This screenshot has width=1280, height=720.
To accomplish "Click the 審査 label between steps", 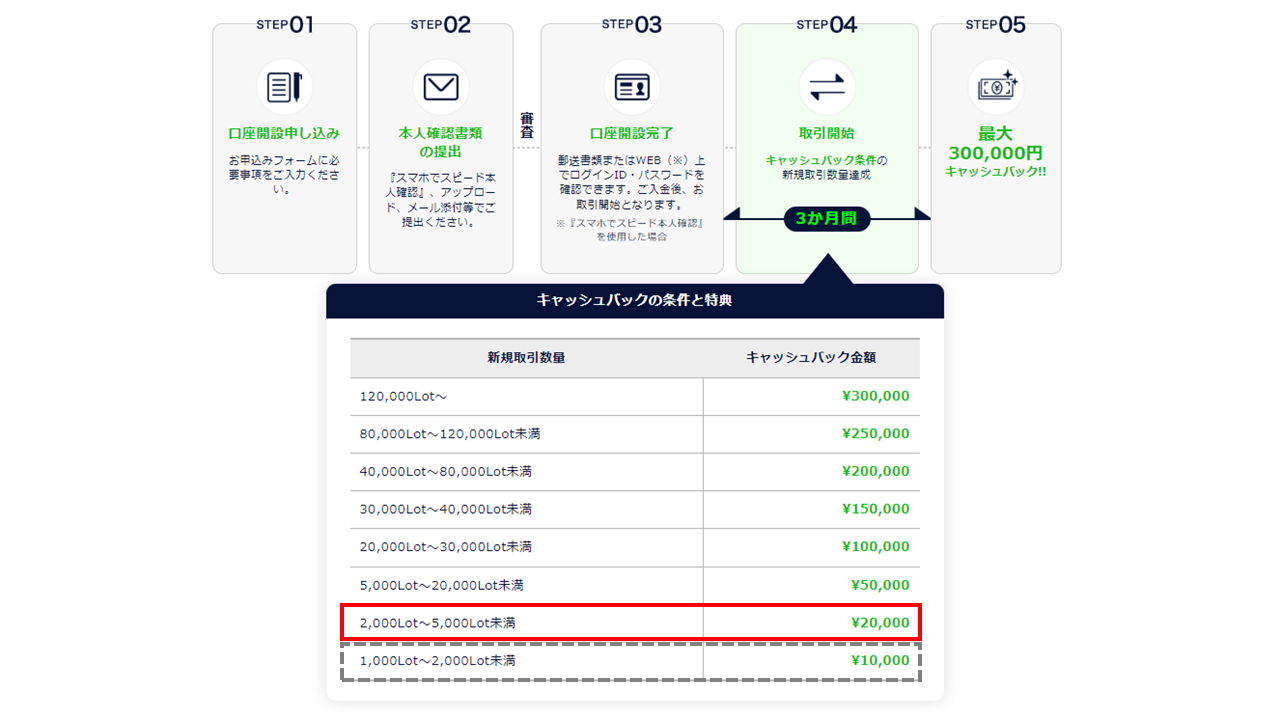I will point(527,126).
